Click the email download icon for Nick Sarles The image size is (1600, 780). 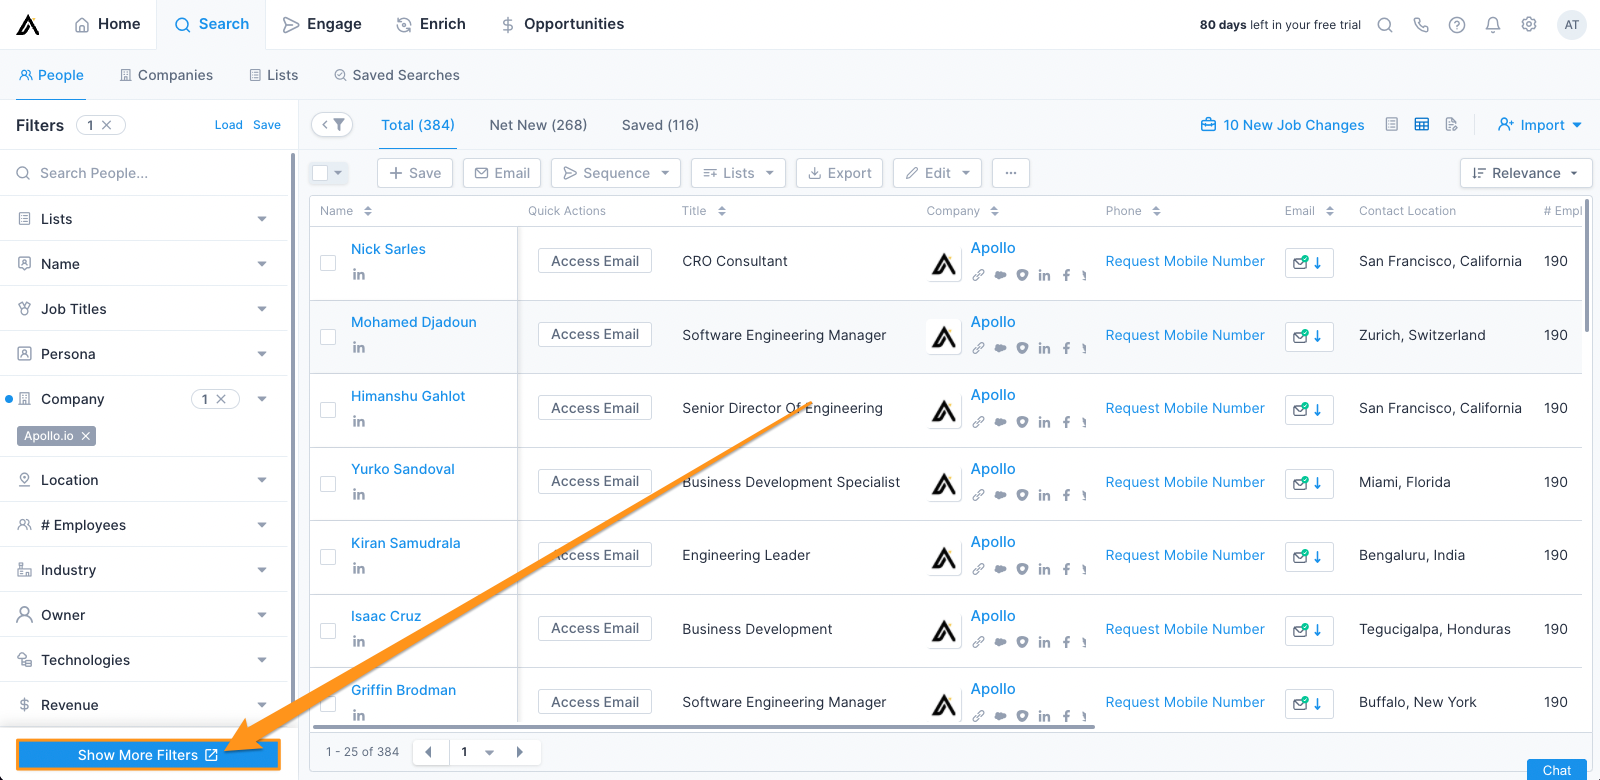coord(1309,262)
